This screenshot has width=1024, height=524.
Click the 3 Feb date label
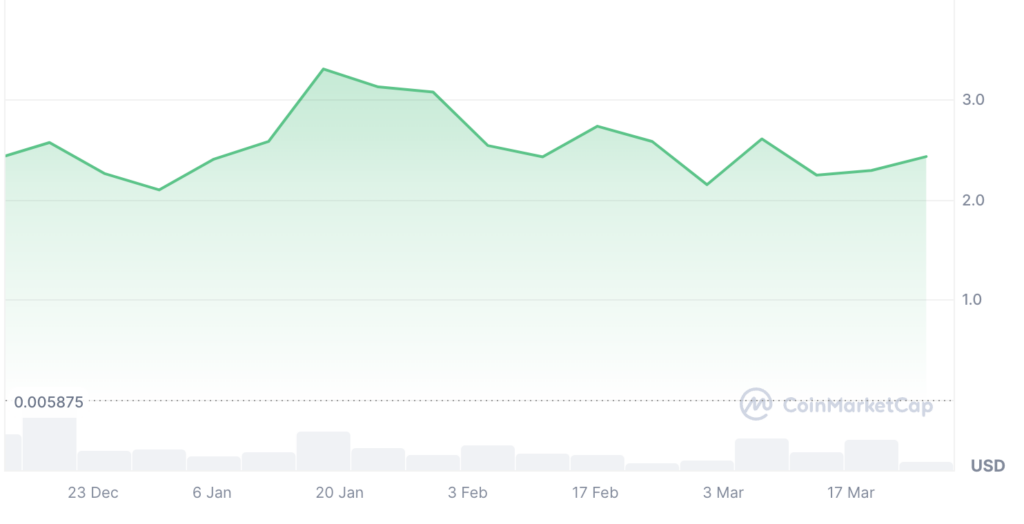[467, 492]
